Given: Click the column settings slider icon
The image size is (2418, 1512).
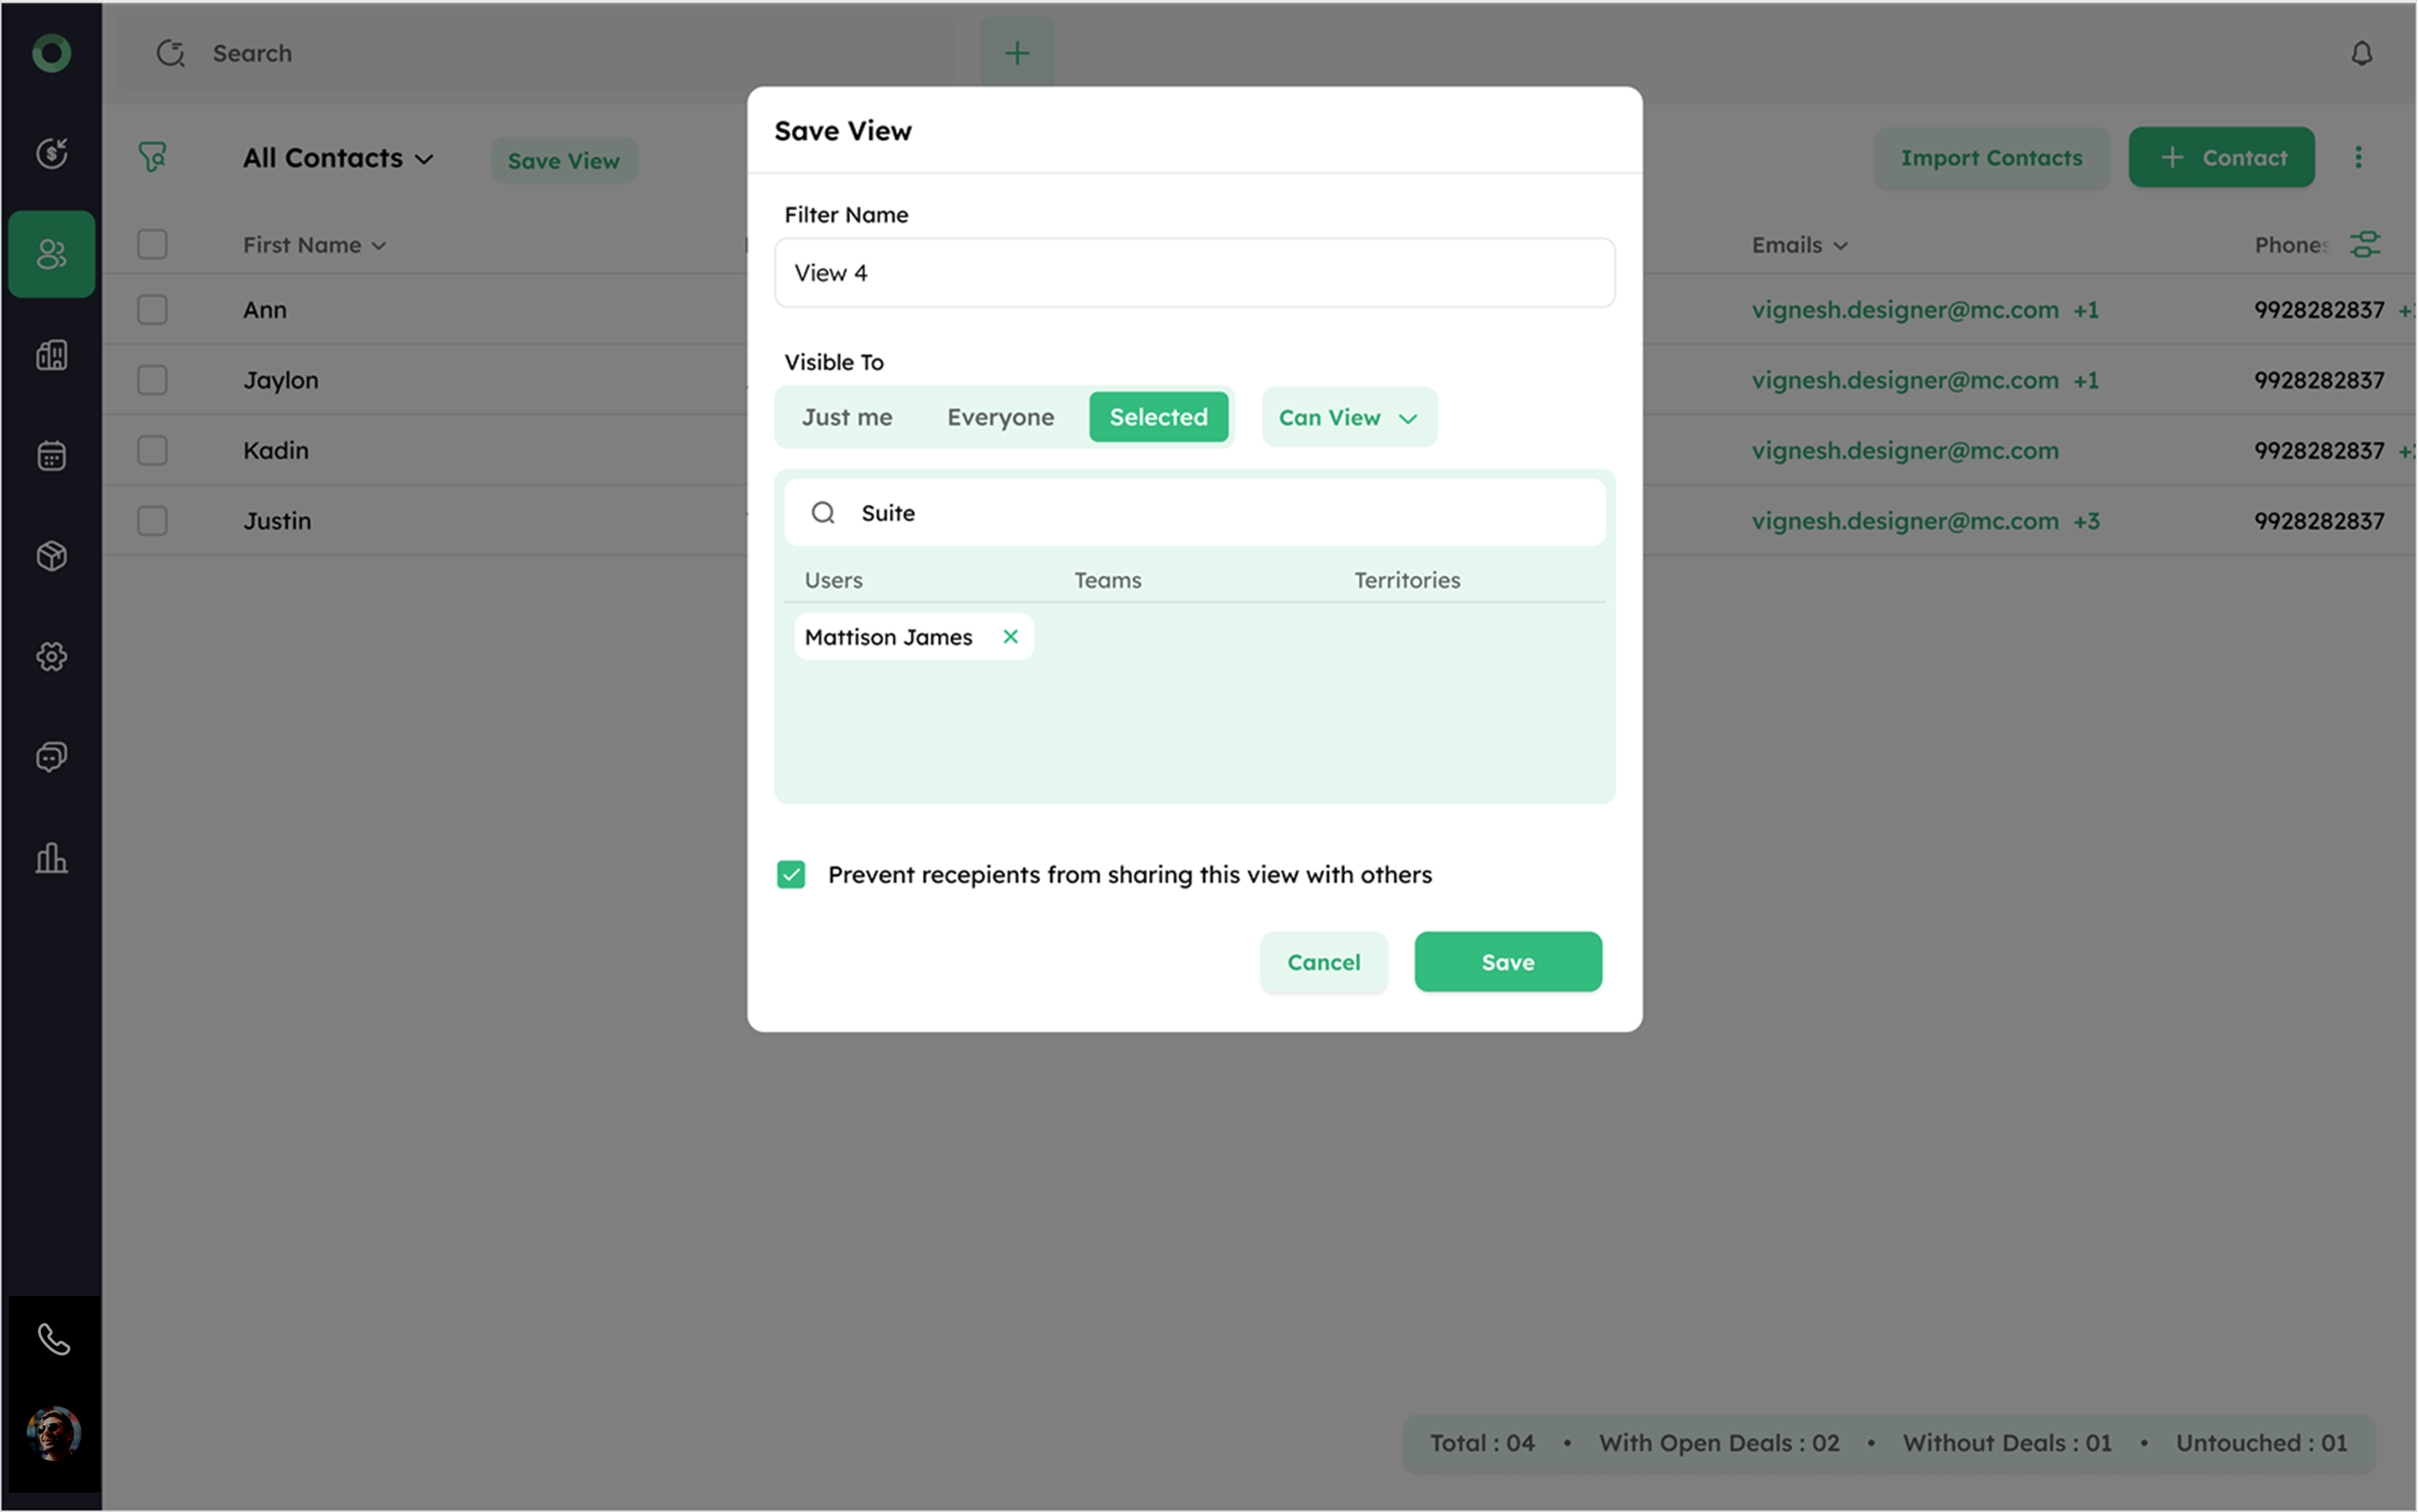Looking at the screenshot, I should 2365,245.
